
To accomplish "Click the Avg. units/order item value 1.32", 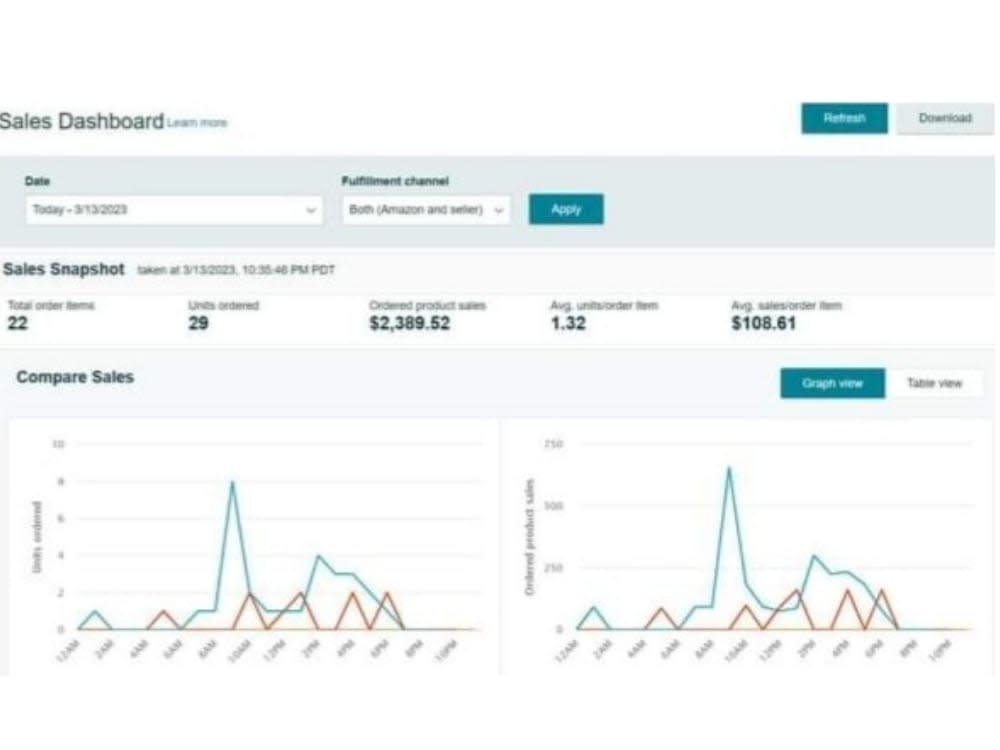I will (568, 323).
